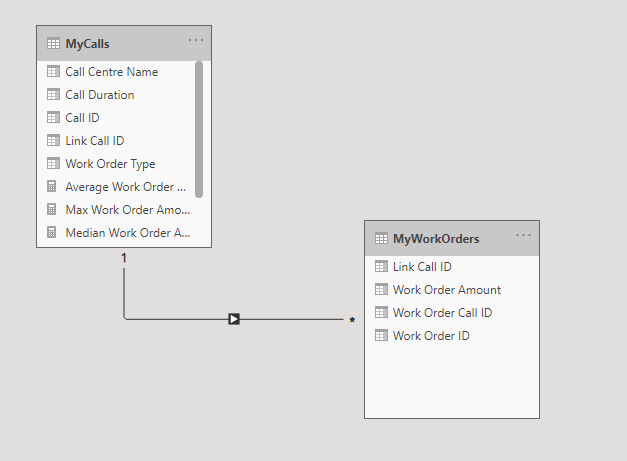This screenshot has height=461, width=627.
Task: Click the calculator icon beside Max Work Order
Action: coord(53,210)
